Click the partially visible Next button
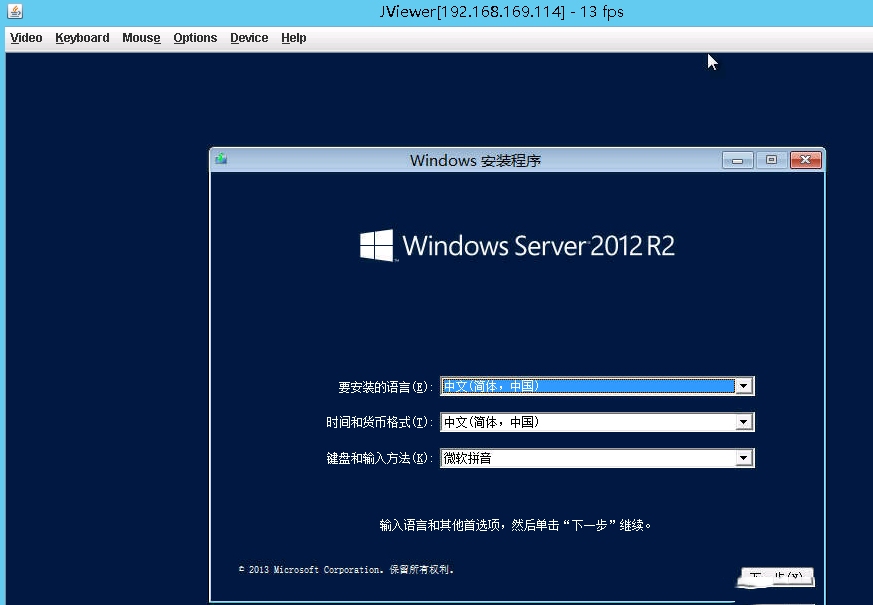This screenshot has width=873, height=605. (x=776, y=577)
